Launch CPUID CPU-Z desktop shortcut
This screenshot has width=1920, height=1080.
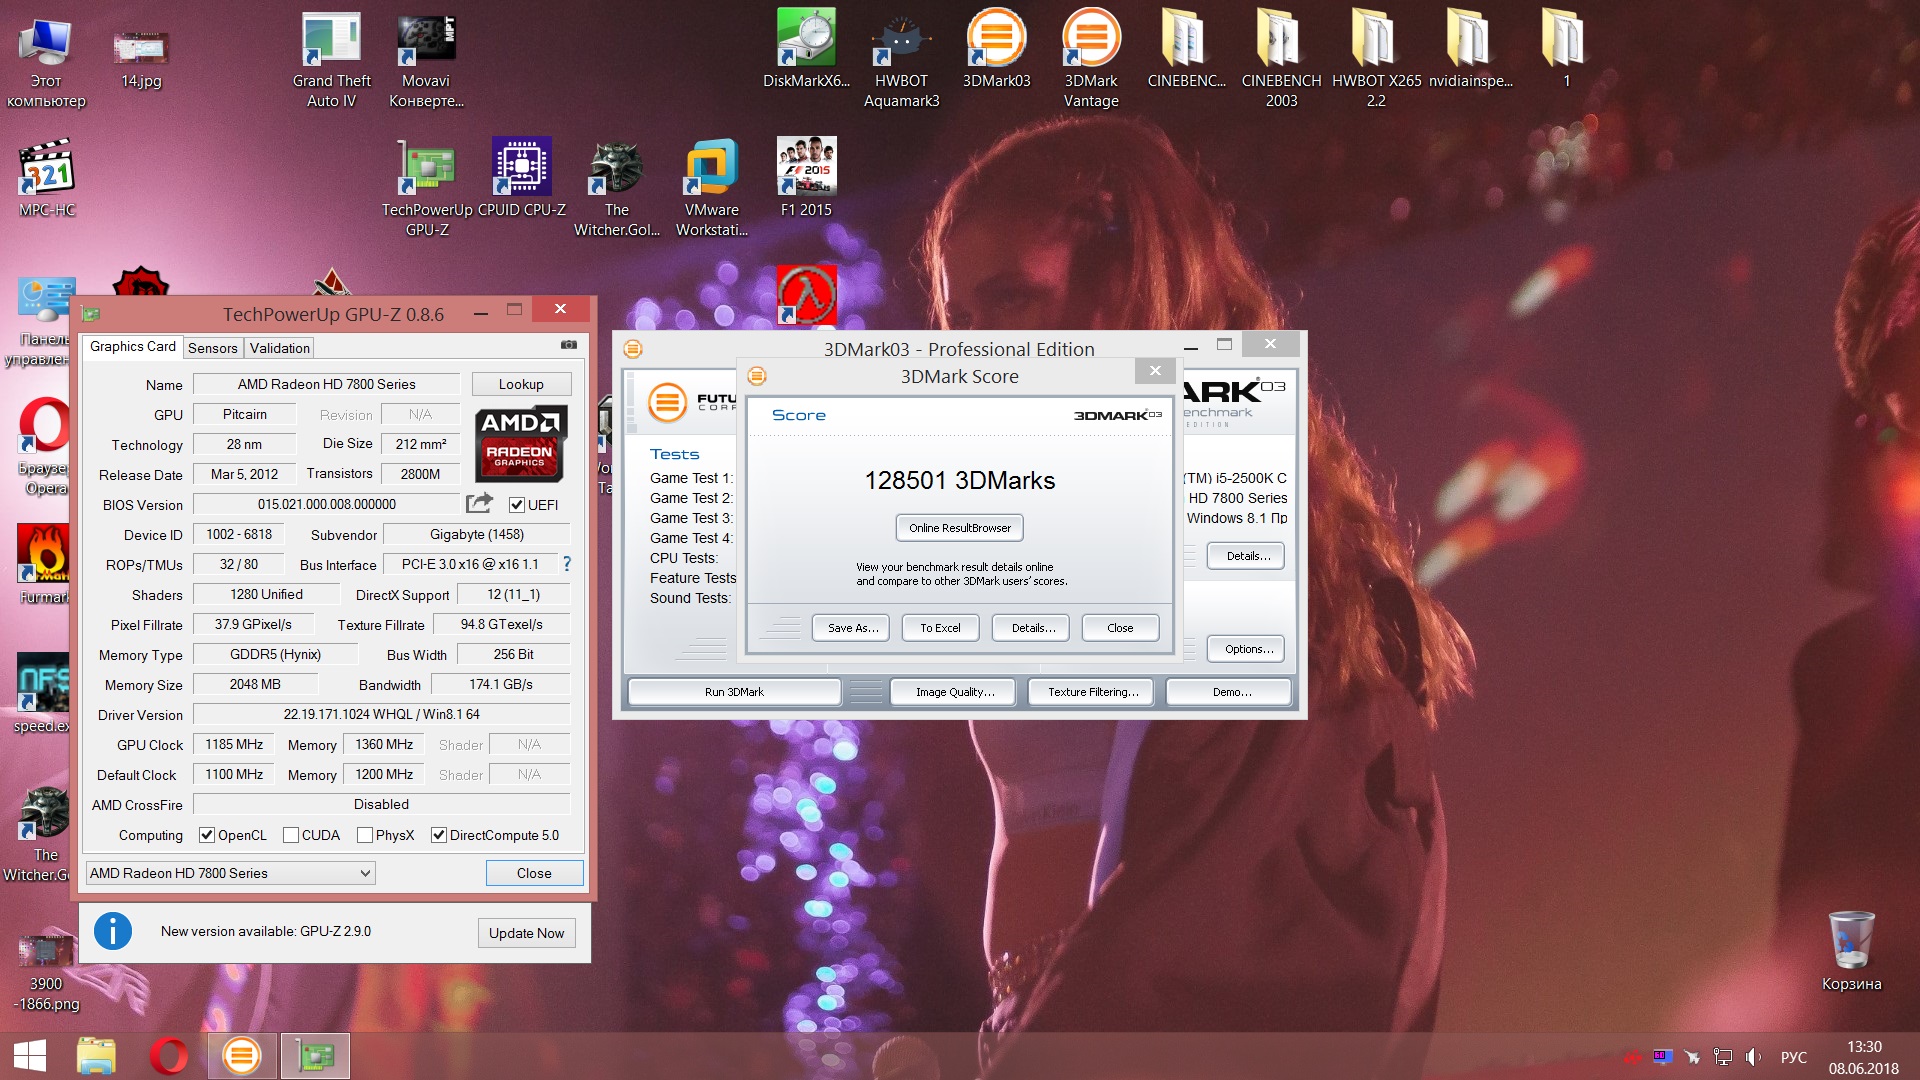pos(521,178)
